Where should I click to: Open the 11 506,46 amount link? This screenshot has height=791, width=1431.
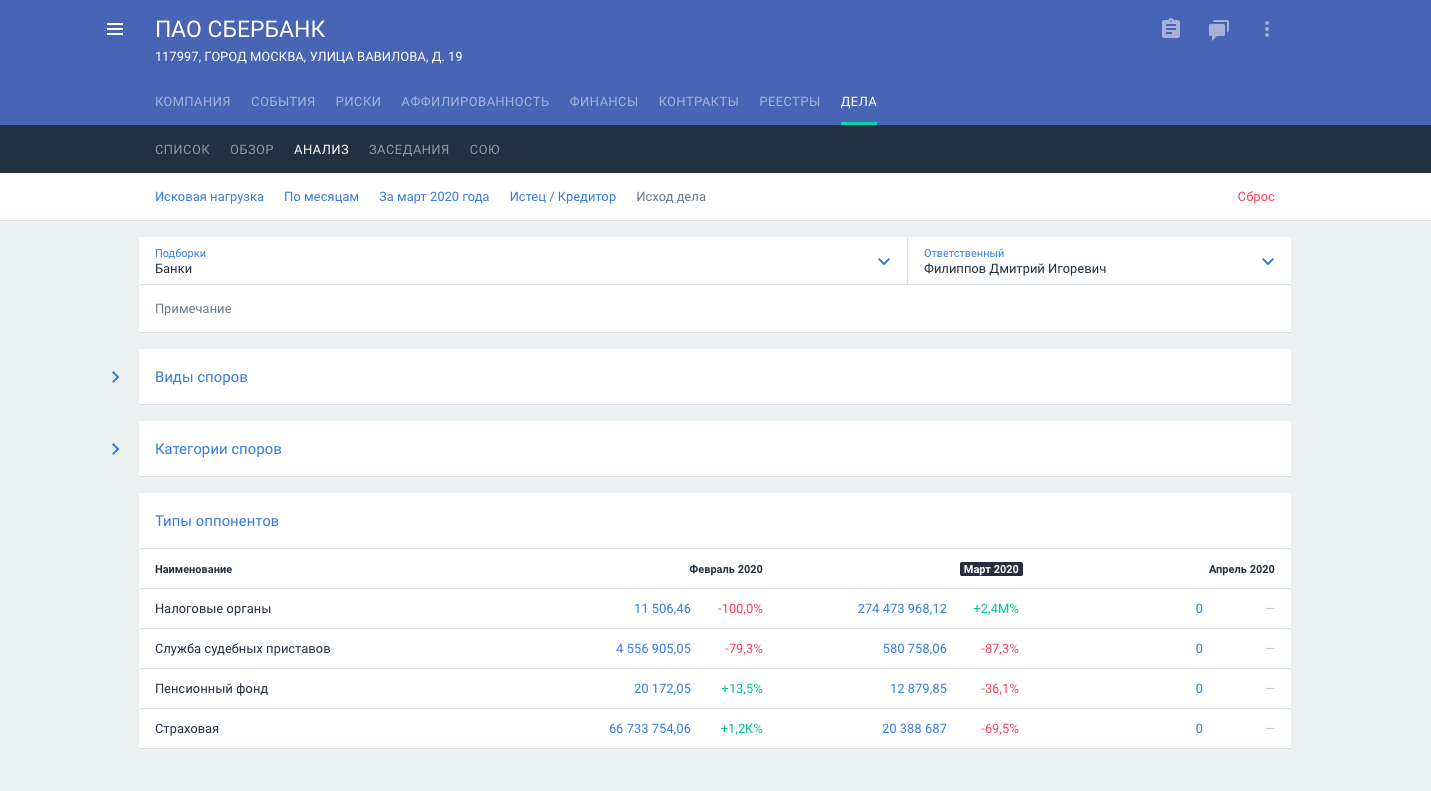point(662,609)
